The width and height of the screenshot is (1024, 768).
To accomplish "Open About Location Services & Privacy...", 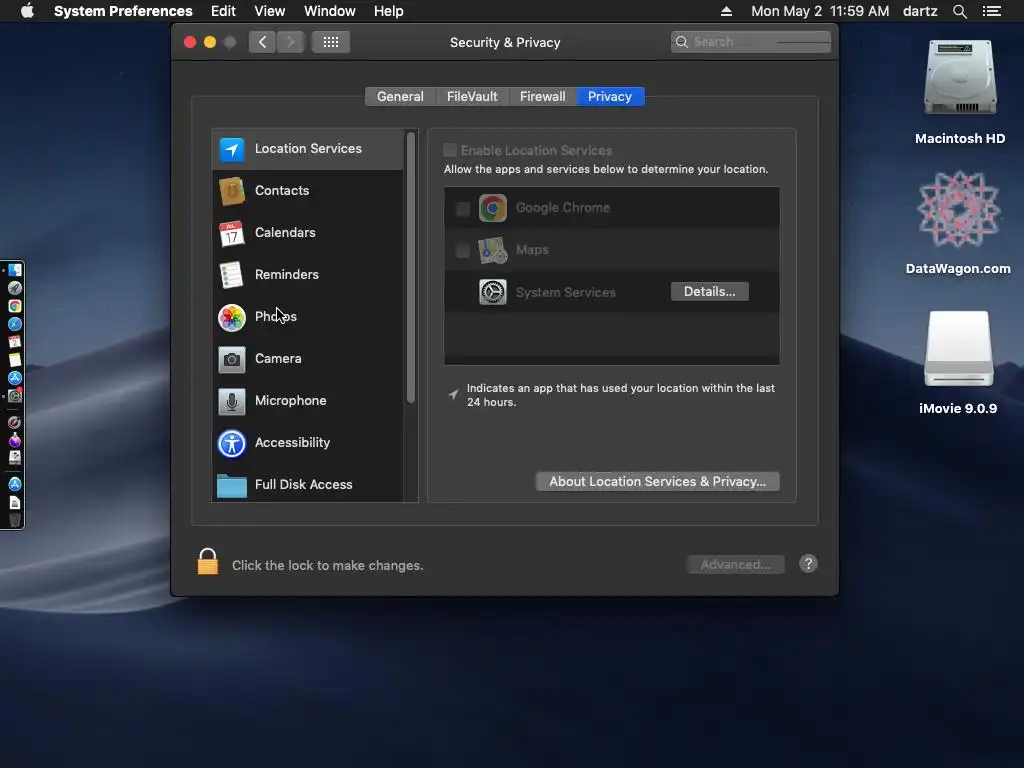I will [x=657, y=481].
